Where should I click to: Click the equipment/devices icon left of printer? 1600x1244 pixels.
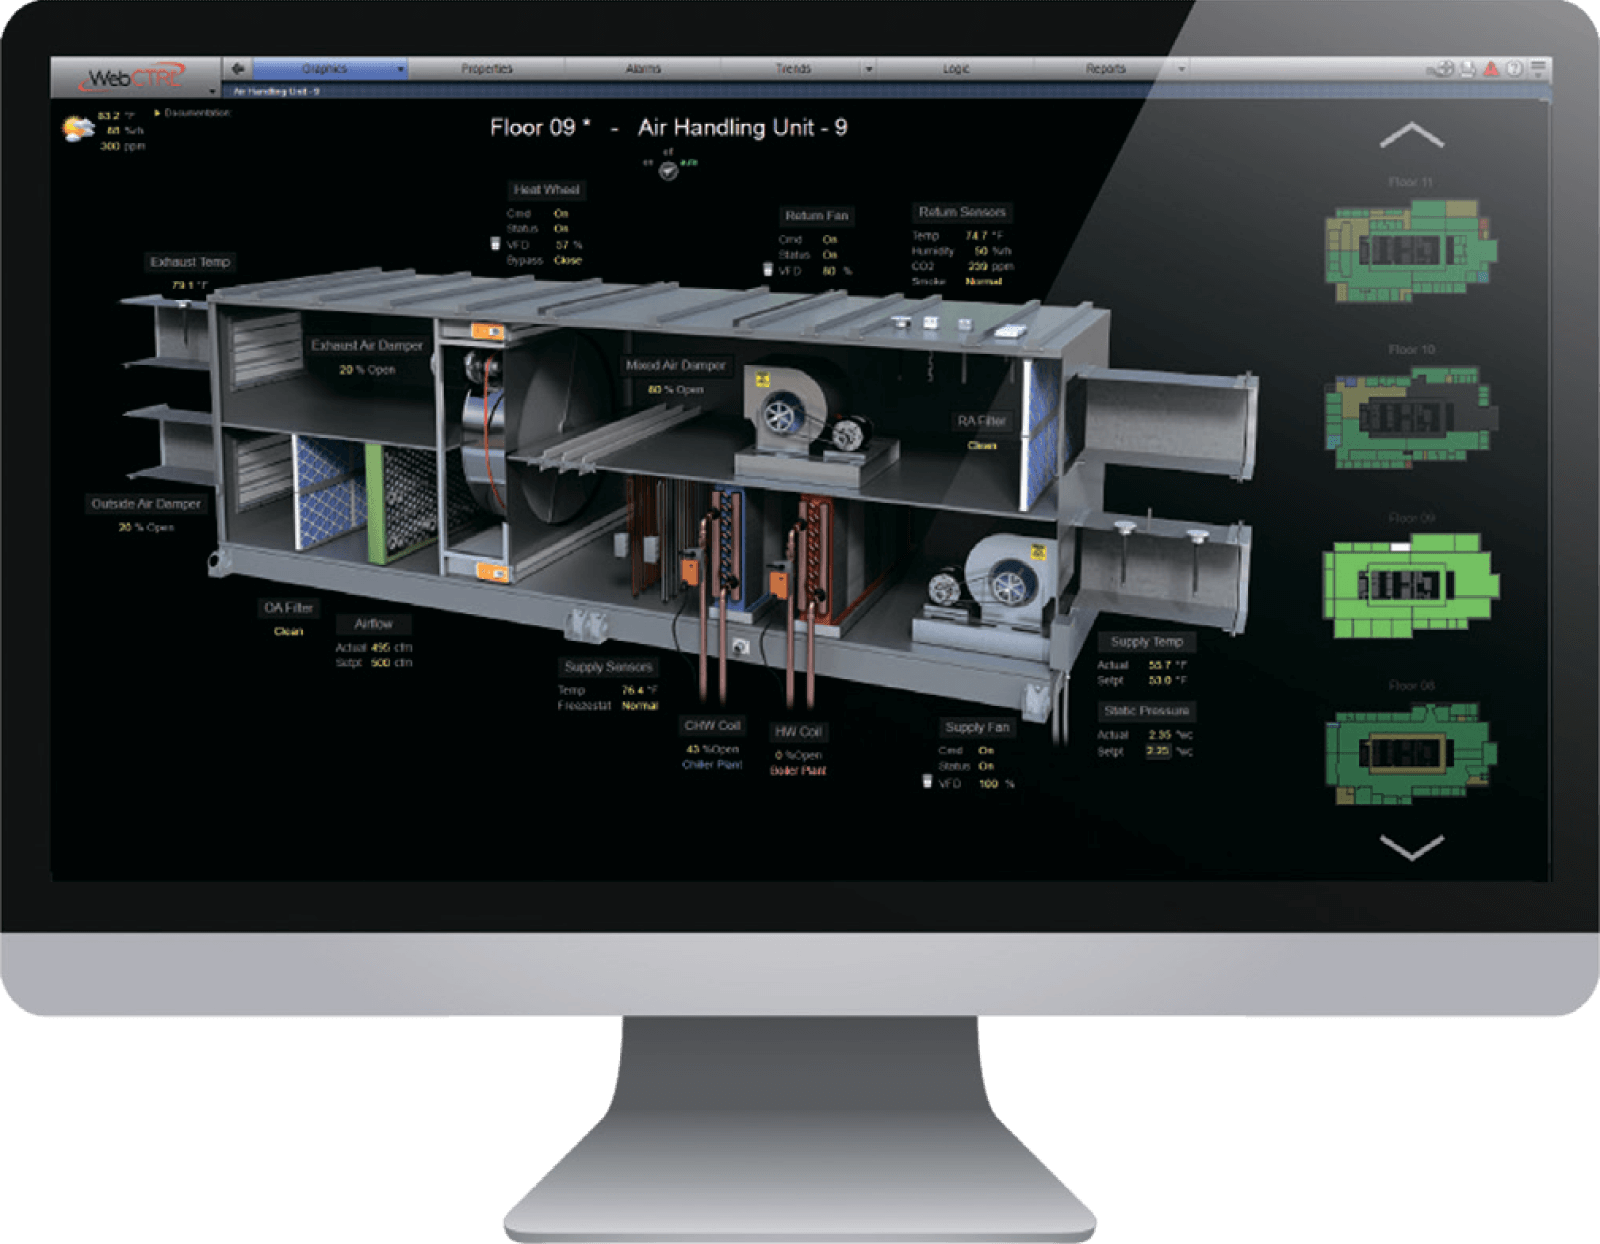[1442, 69]
